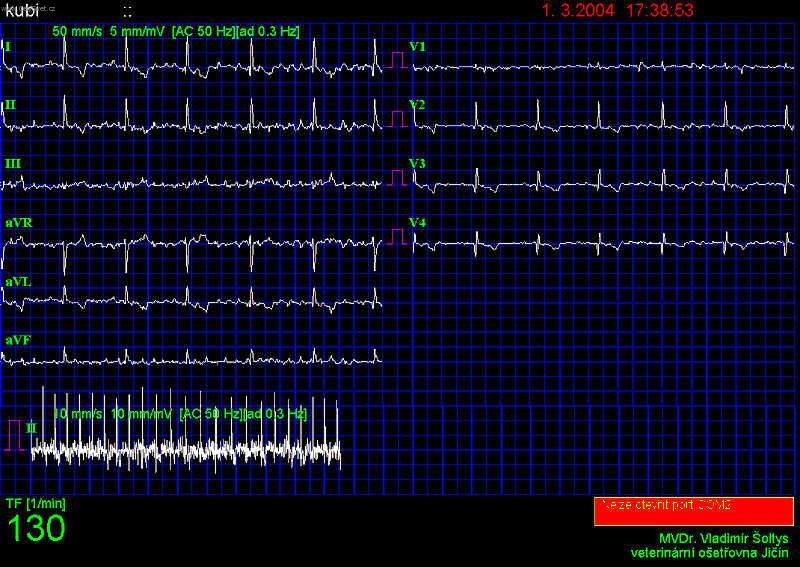Select the aVF lead label
This screenshot has height=567, width=800.
[18, 340]
